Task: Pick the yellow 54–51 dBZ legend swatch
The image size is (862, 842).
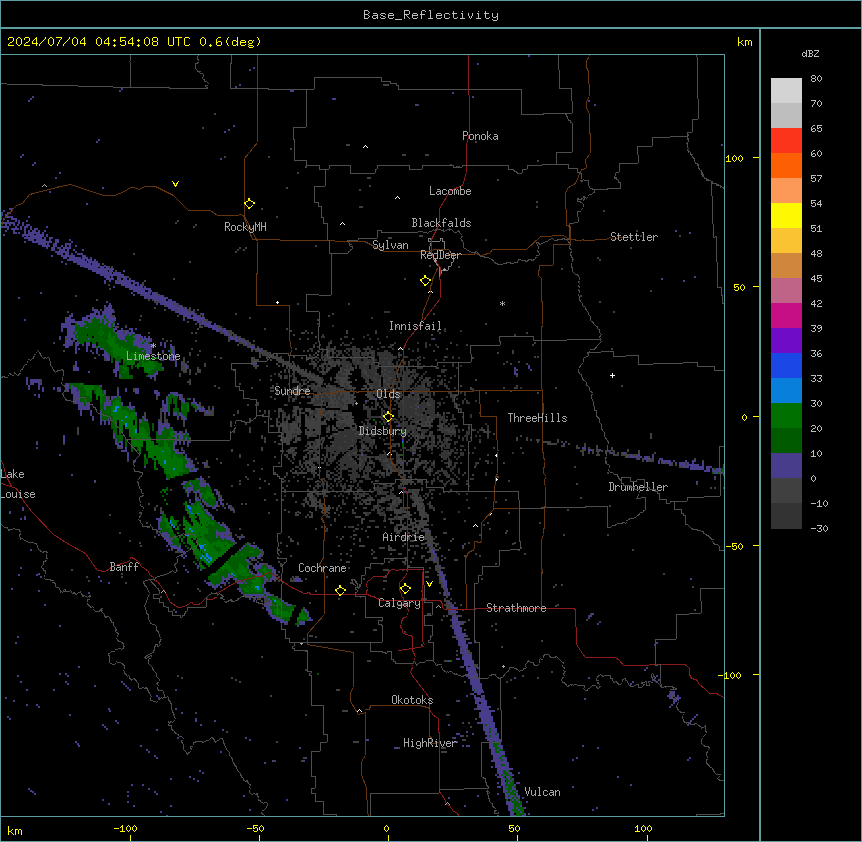Action: pyautogui.click(x=786, y=215)
